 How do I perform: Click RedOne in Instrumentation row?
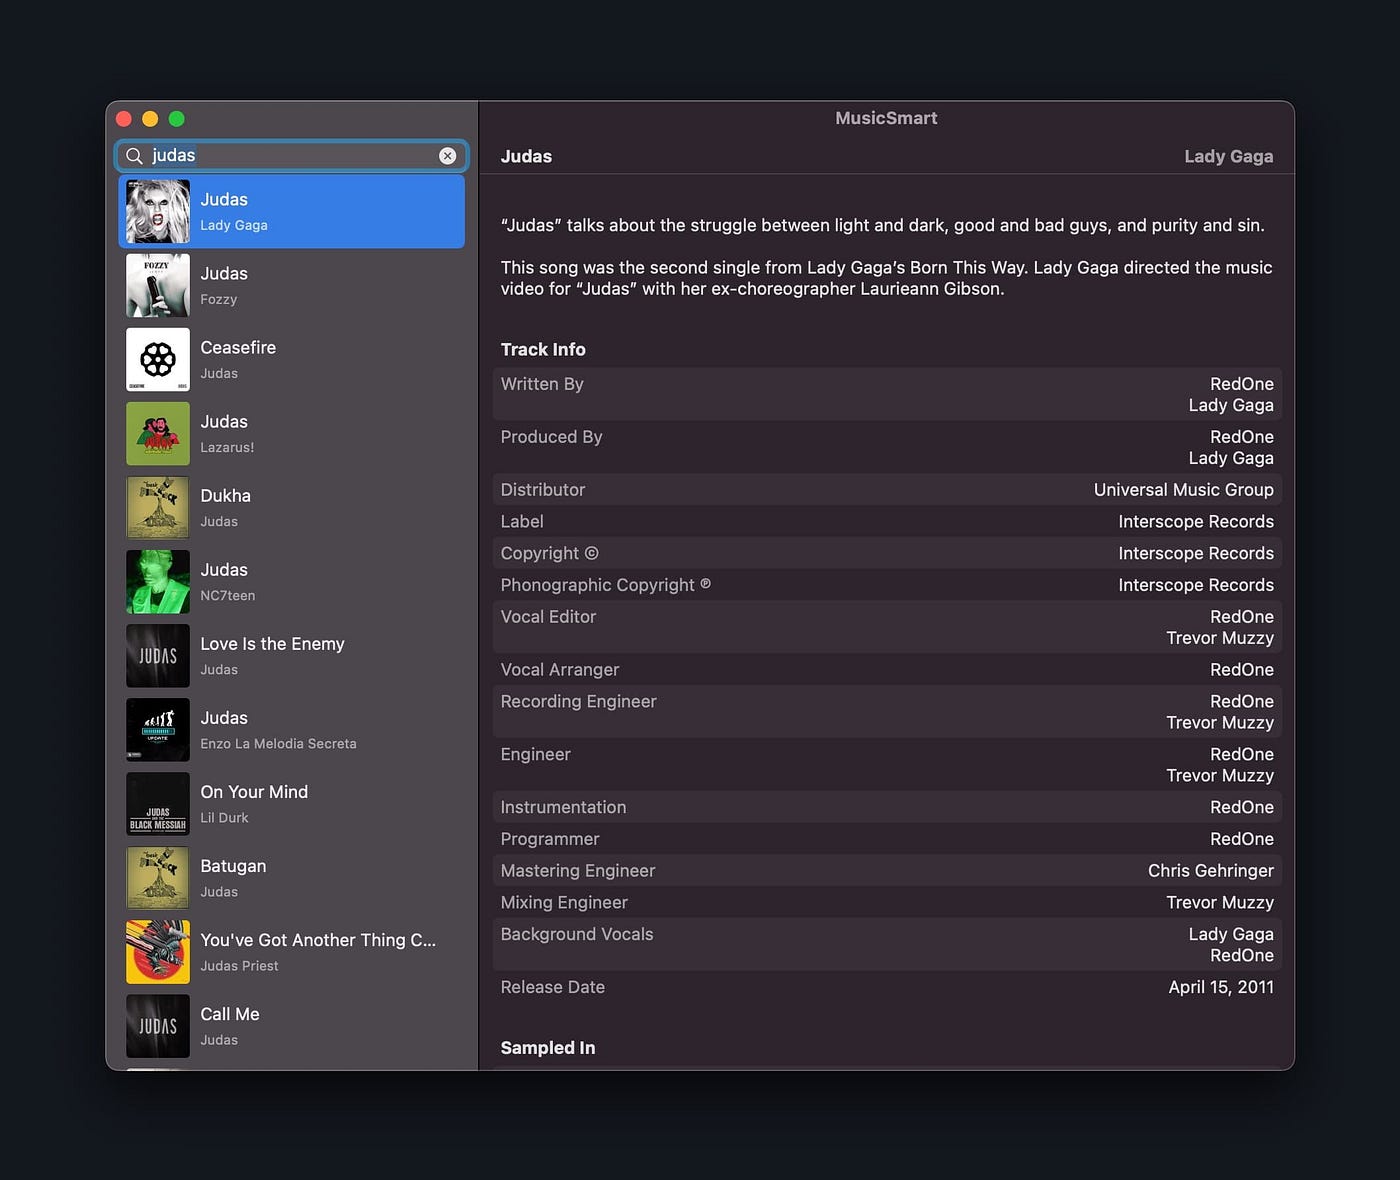pos(1242,807)
